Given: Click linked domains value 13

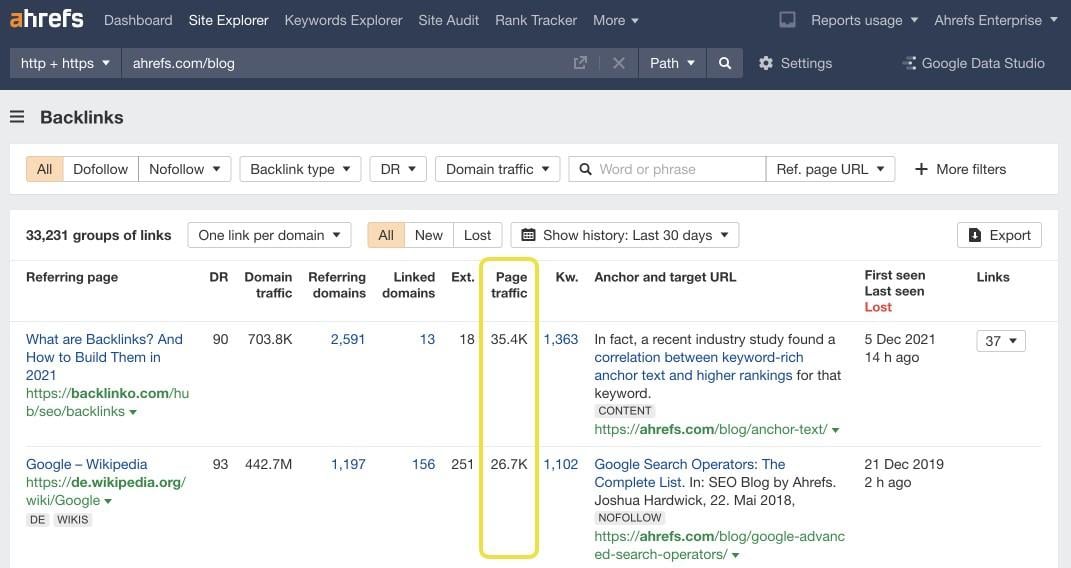Looking at the screenshot, I should pos(427,339).
